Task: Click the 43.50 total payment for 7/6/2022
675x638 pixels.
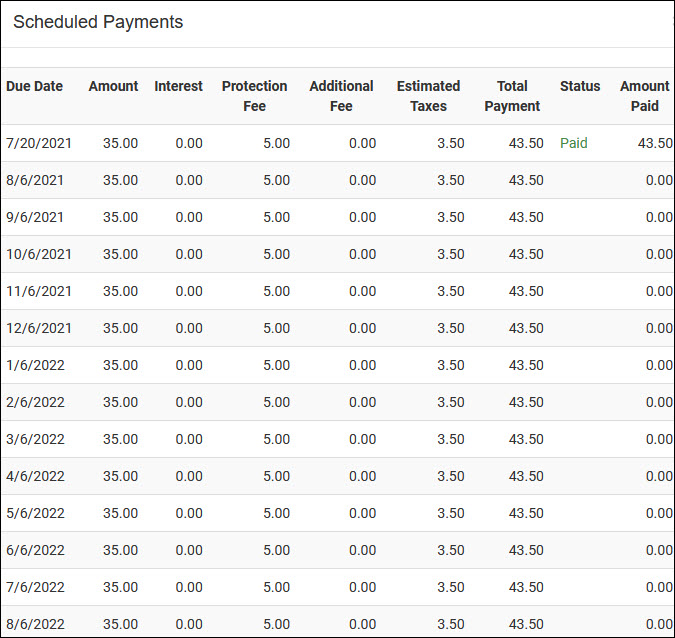Action: (526, 587)
